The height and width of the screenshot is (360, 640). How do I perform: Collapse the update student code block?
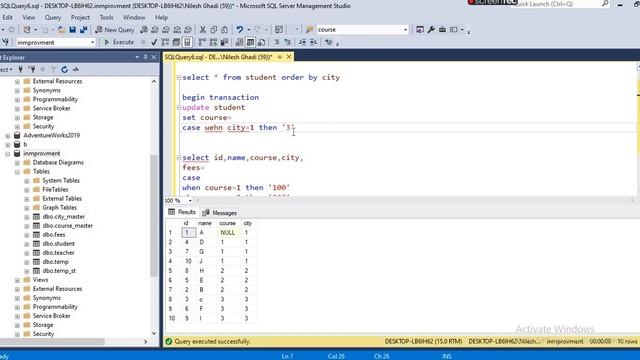click(179, 108)
